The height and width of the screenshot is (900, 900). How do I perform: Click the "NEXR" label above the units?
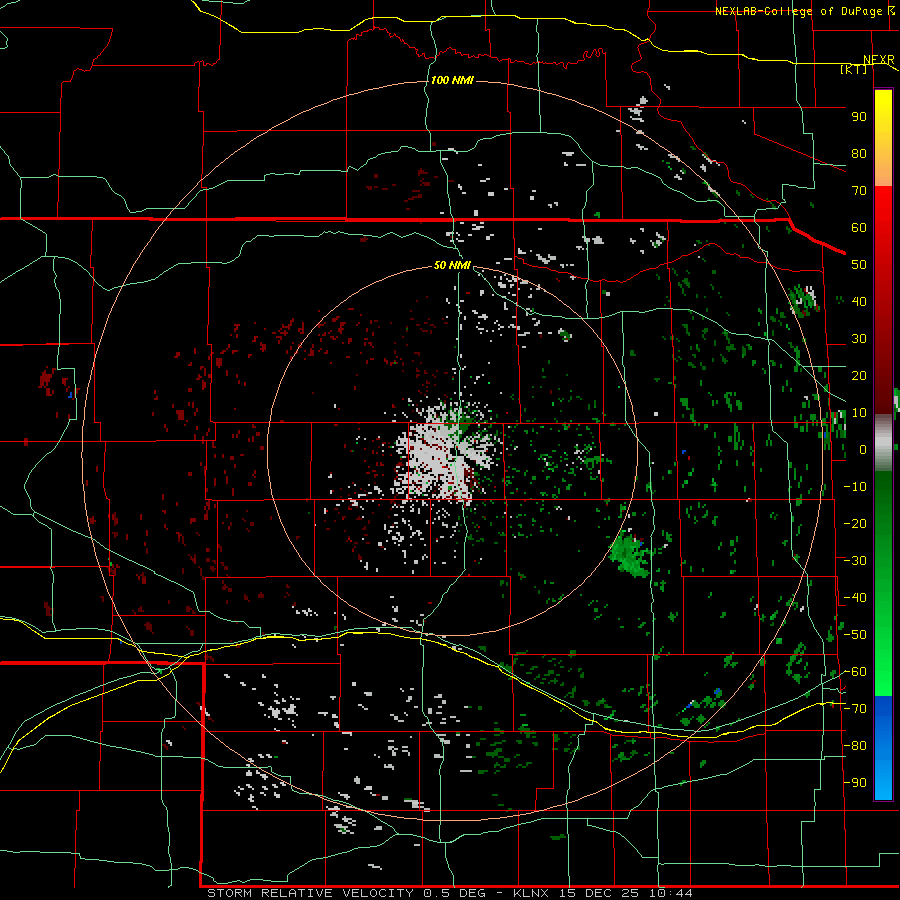878,60
